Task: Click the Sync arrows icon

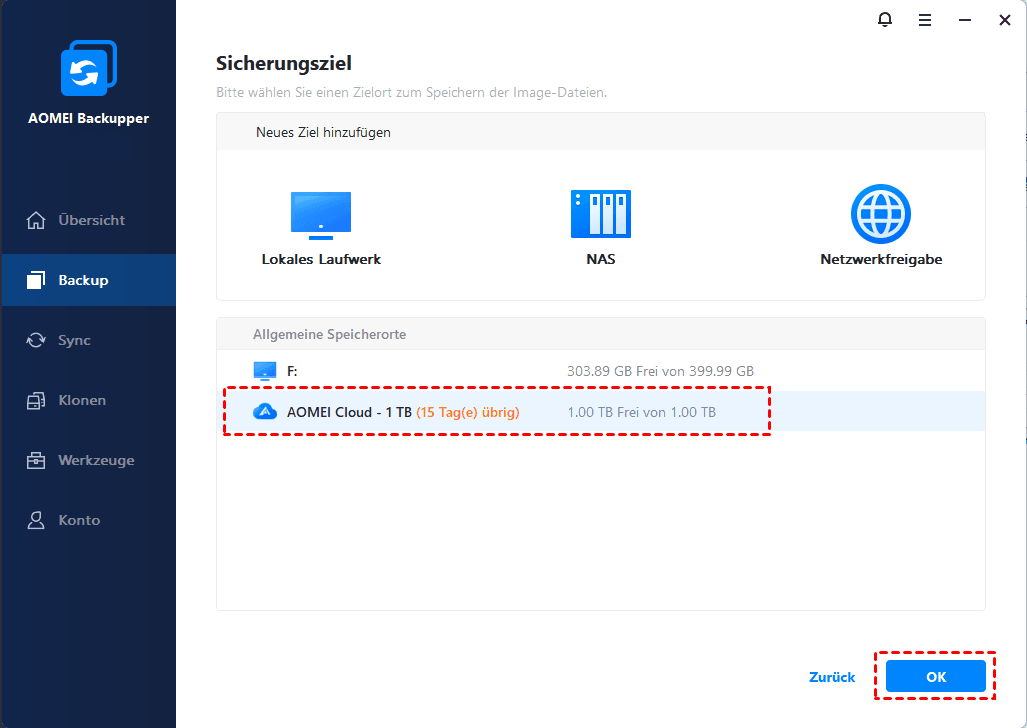Action: click(x=36, y=340)
